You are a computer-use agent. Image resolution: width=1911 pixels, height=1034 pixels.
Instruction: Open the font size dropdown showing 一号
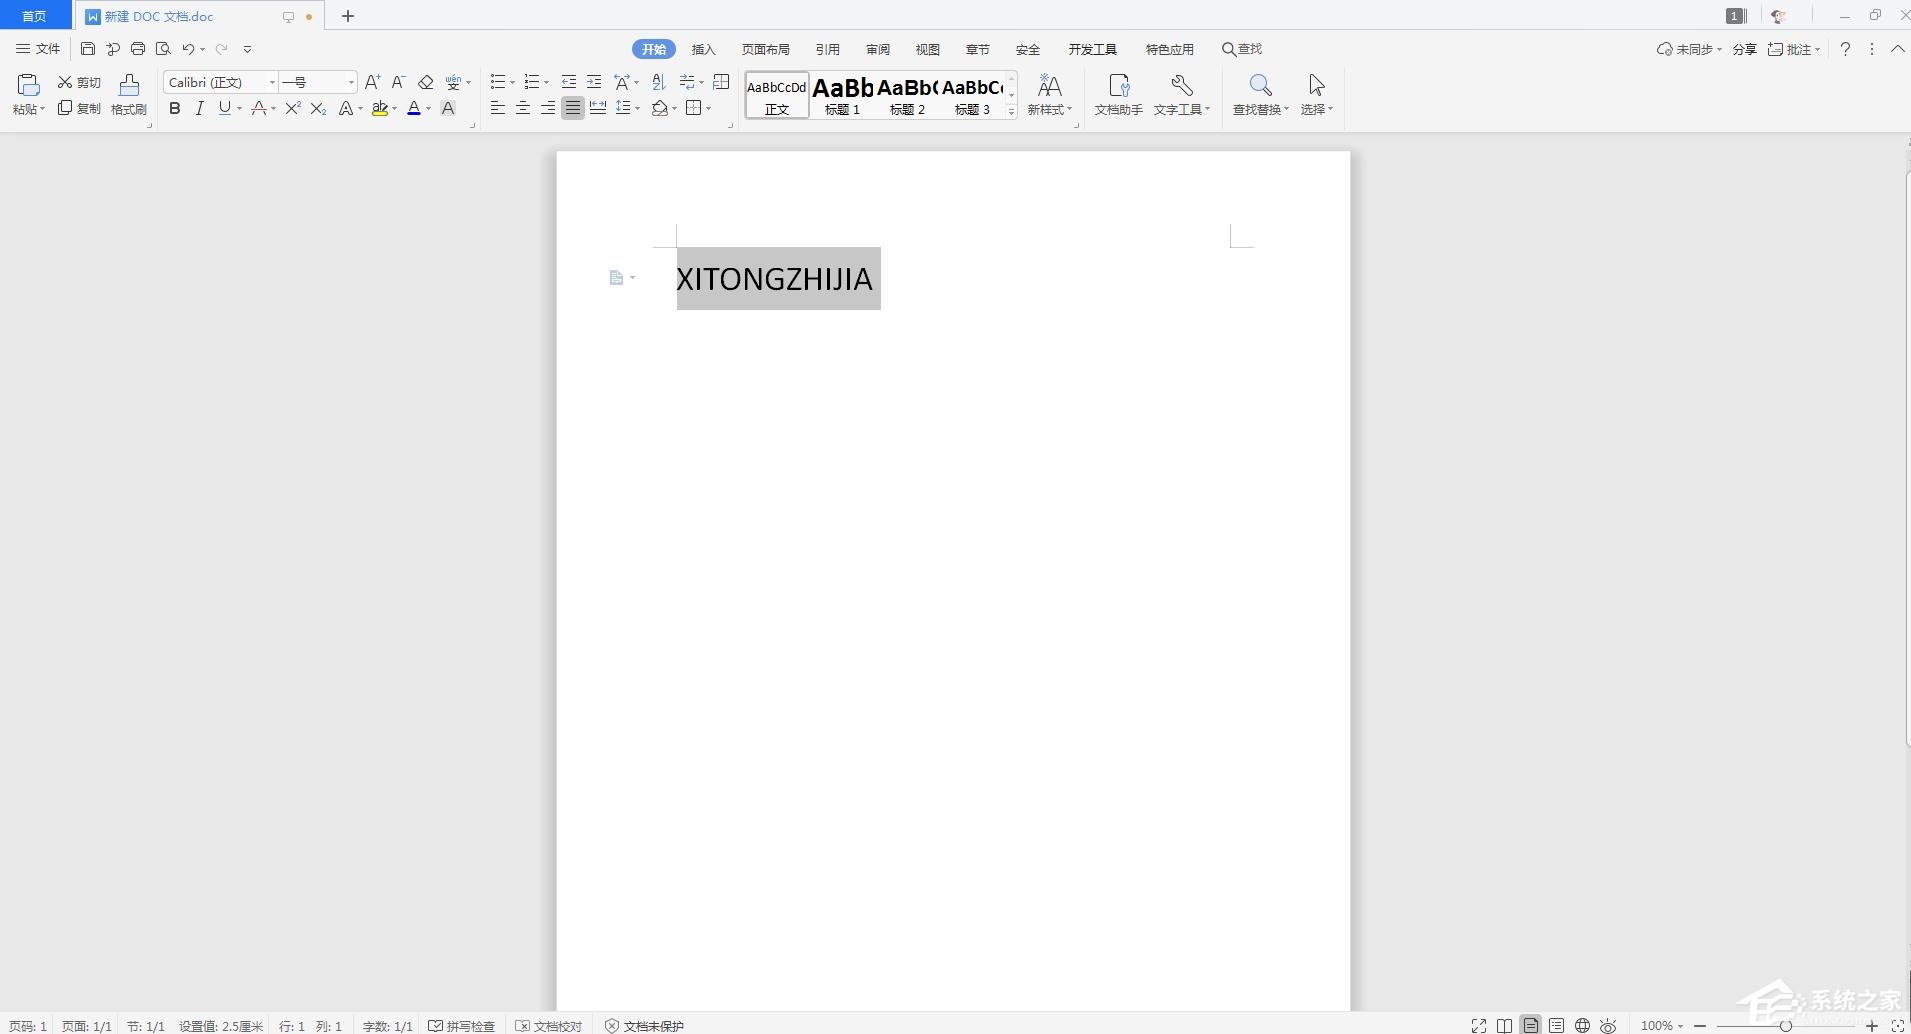point(350,82)
